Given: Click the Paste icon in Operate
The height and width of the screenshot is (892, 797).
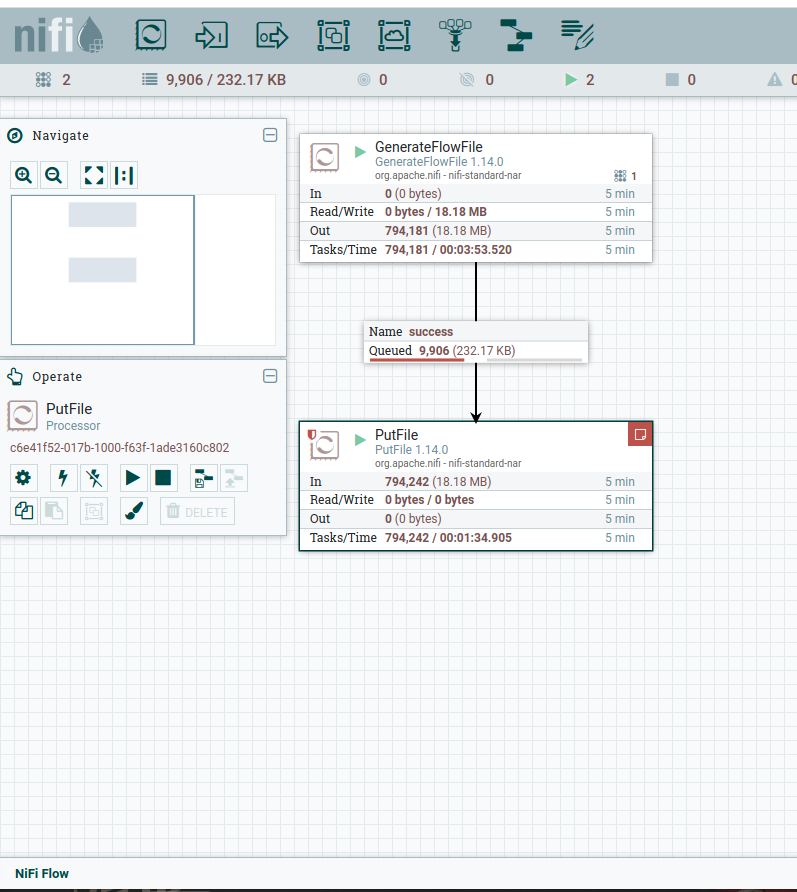Looking at the screenshot, I should click(53, 511).
